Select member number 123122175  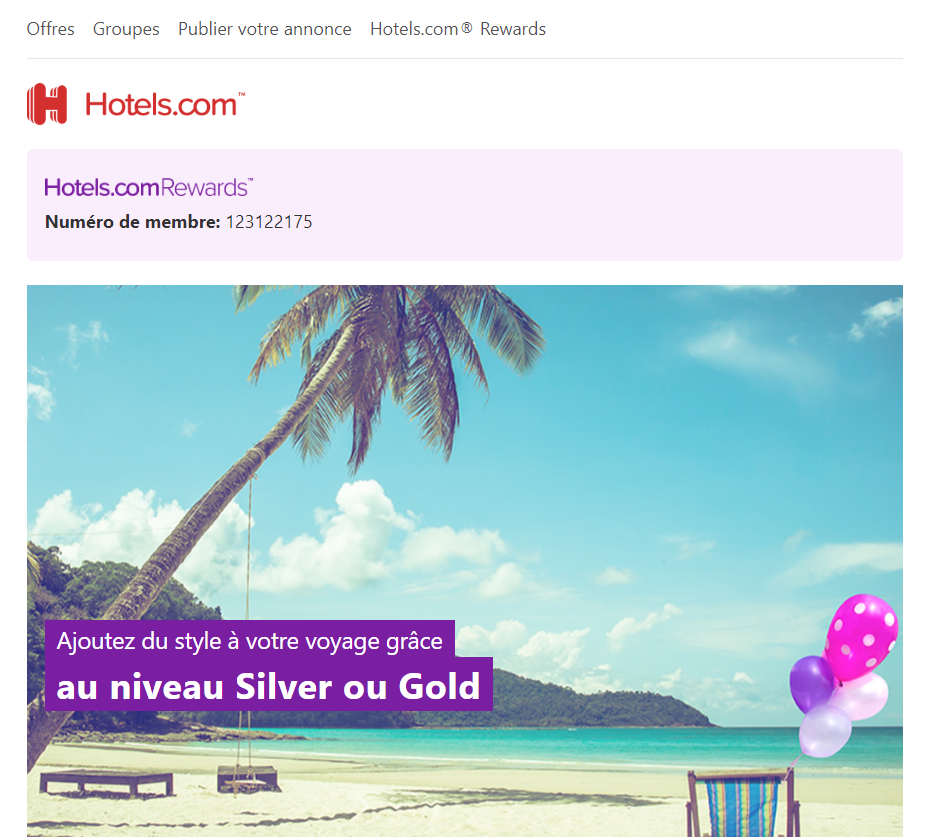point(269,222)
